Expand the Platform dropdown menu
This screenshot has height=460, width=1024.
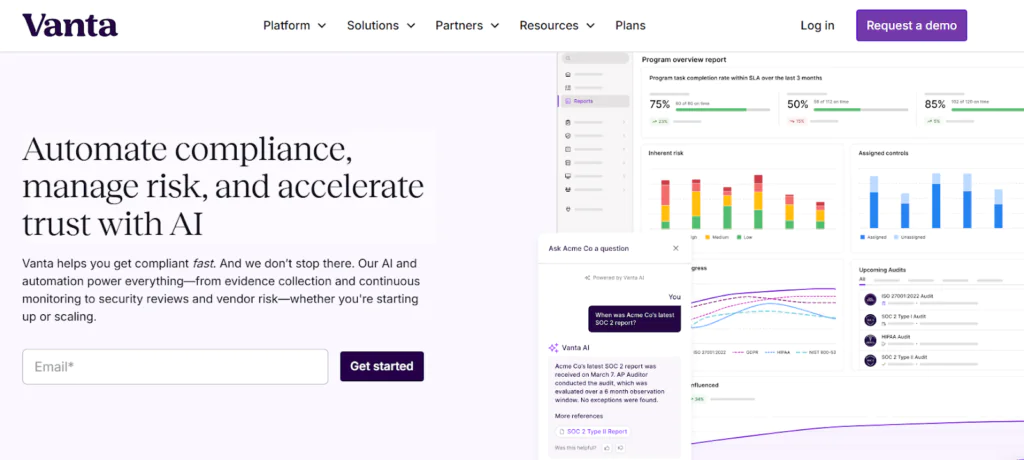(x=293, y=25)
